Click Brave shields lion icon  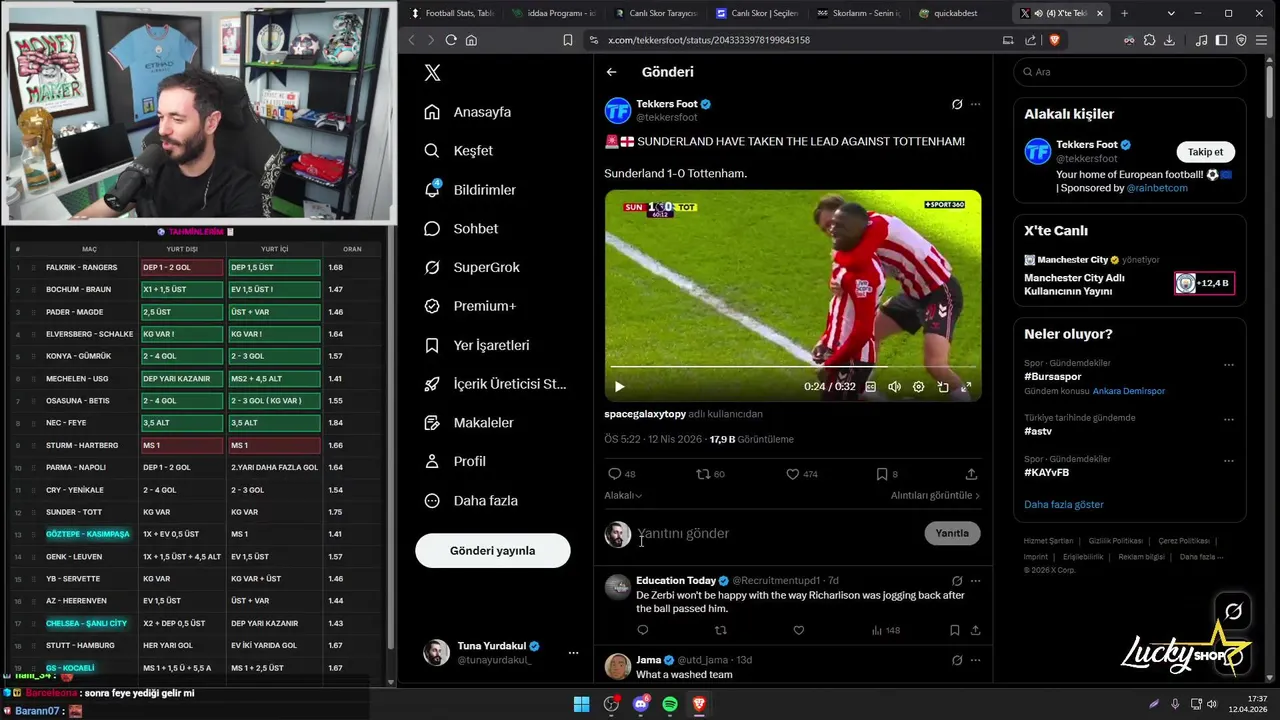tap(1054, 40)
